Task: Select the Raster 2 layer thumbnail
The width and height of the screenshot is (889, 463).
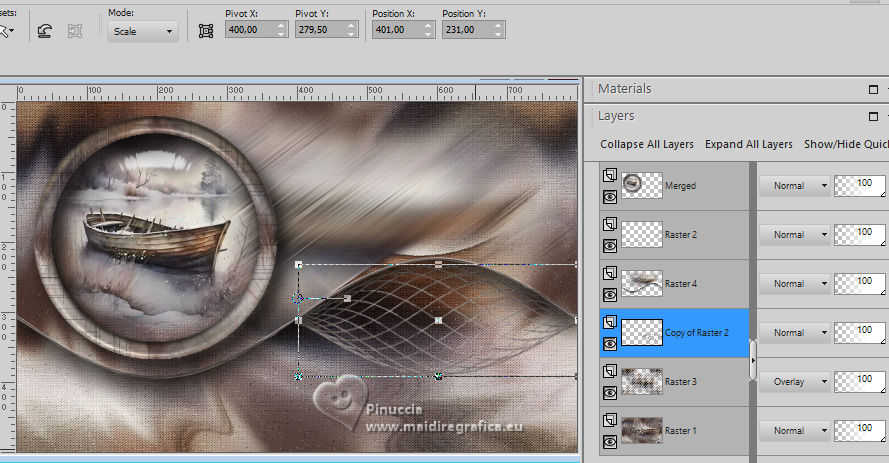Action: tap(642, 235)
